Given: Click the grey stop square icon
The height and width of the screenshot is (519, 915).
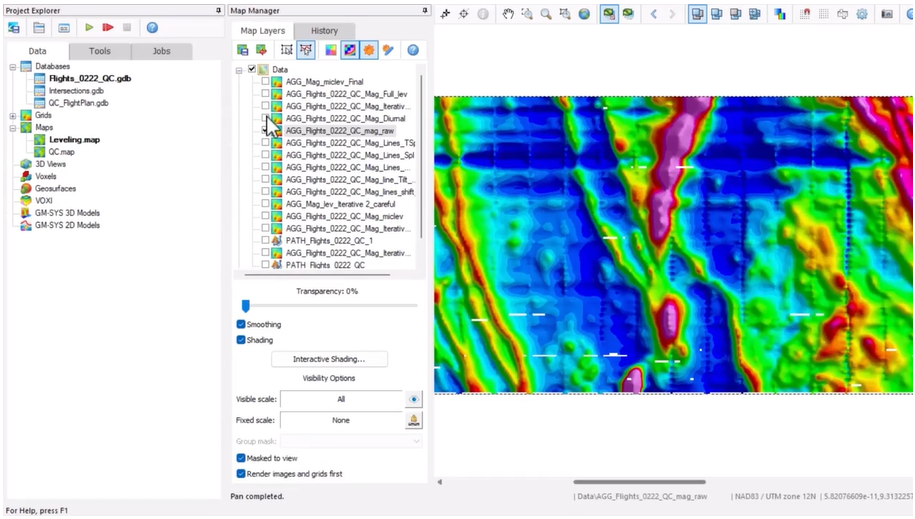Looking at the screenshot, I should [x=127, y=27].
